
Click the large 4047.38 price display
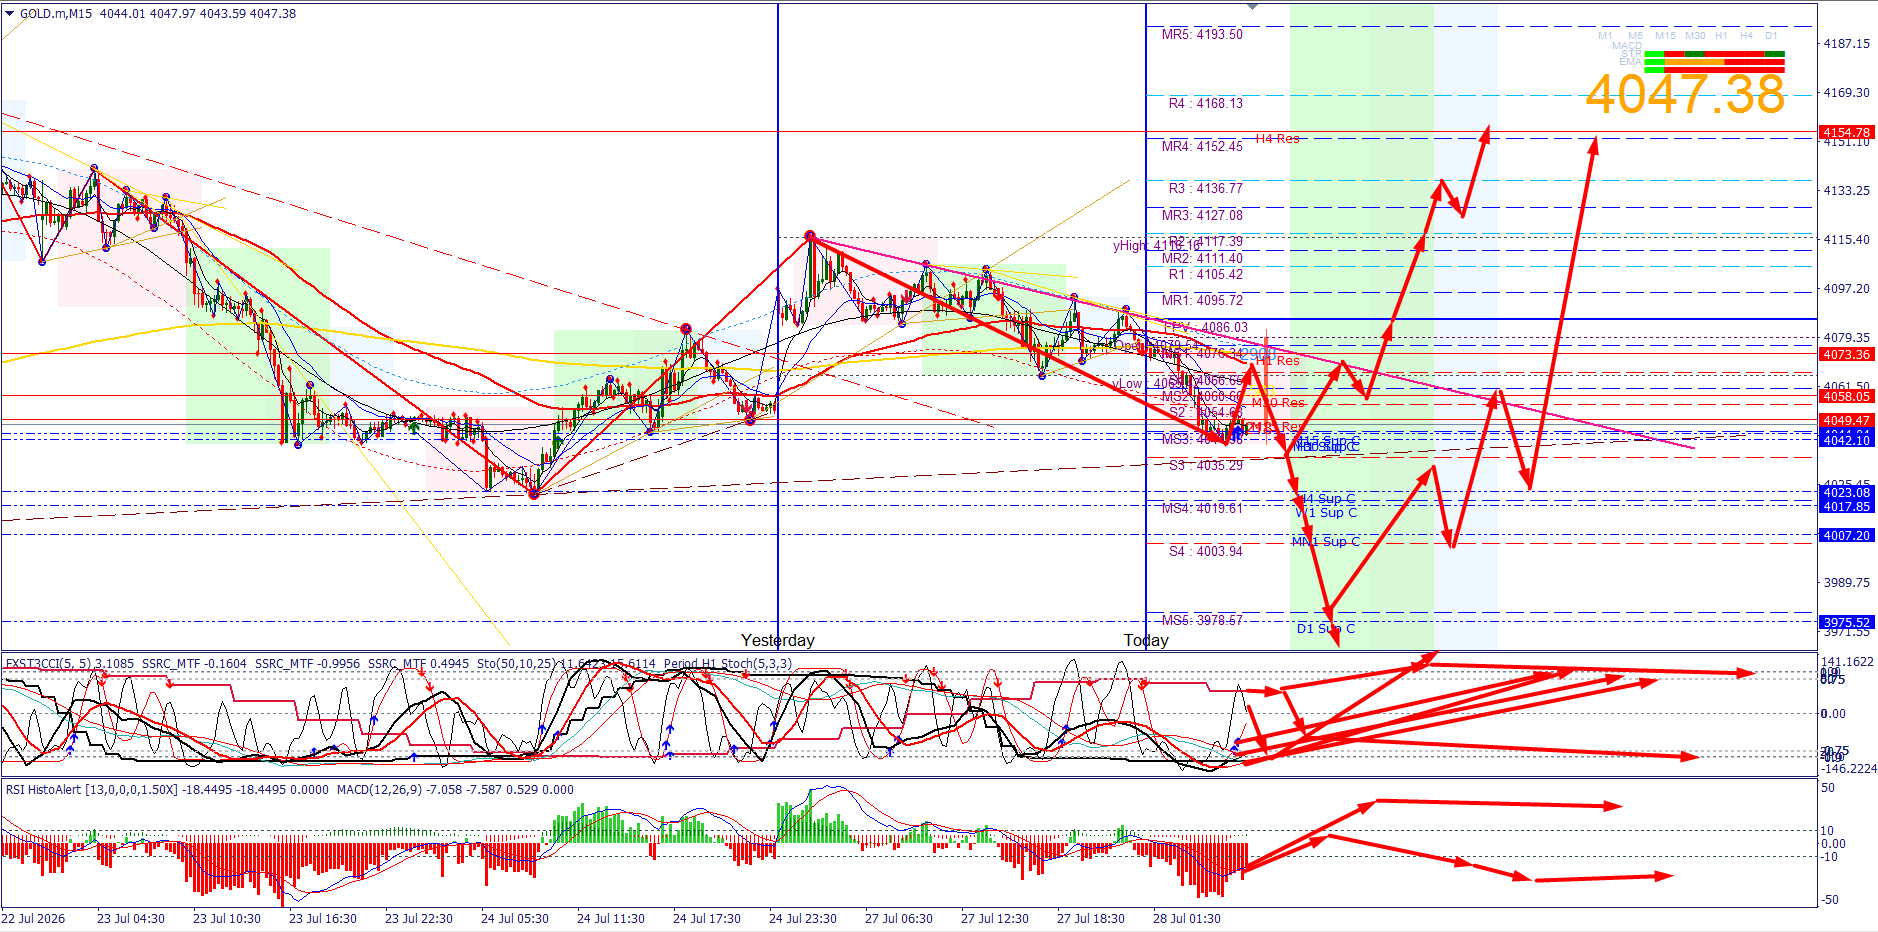click(1685, 94)
